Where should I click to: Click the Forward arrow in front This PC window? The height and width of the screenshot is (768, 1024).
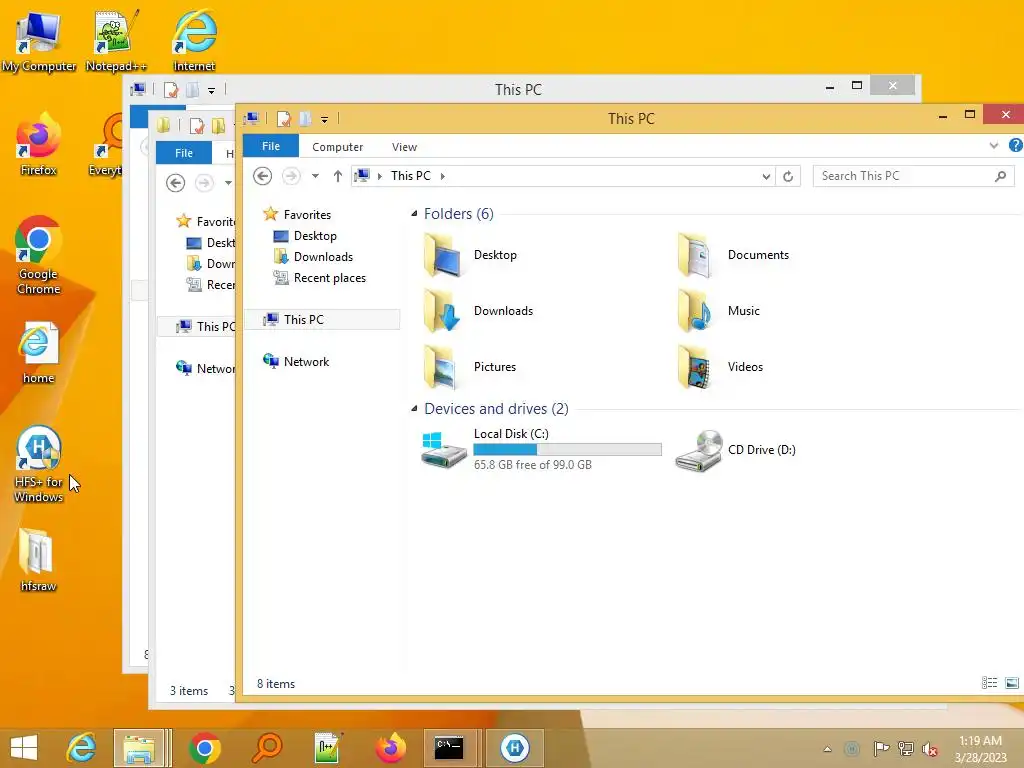(x=291, y=176)
